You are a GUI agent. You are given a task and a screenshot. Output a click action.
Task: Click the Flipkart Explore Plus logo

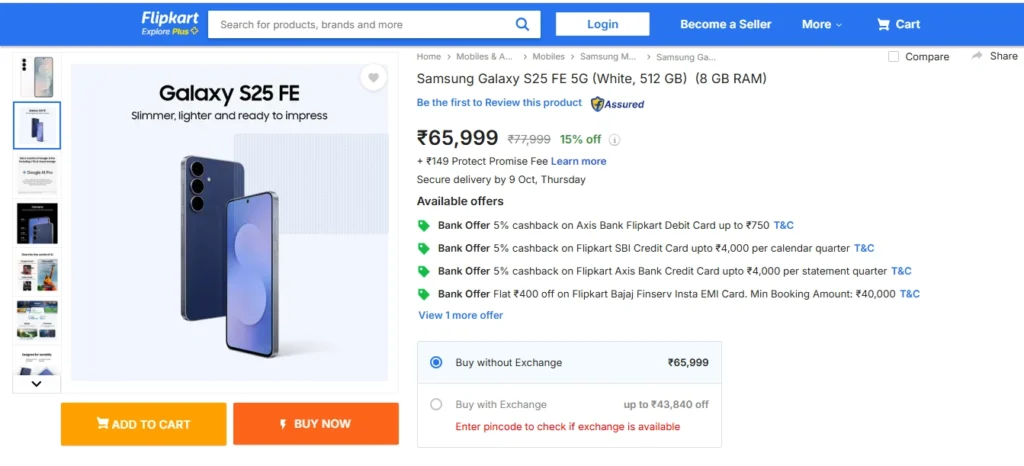(169, 24)
